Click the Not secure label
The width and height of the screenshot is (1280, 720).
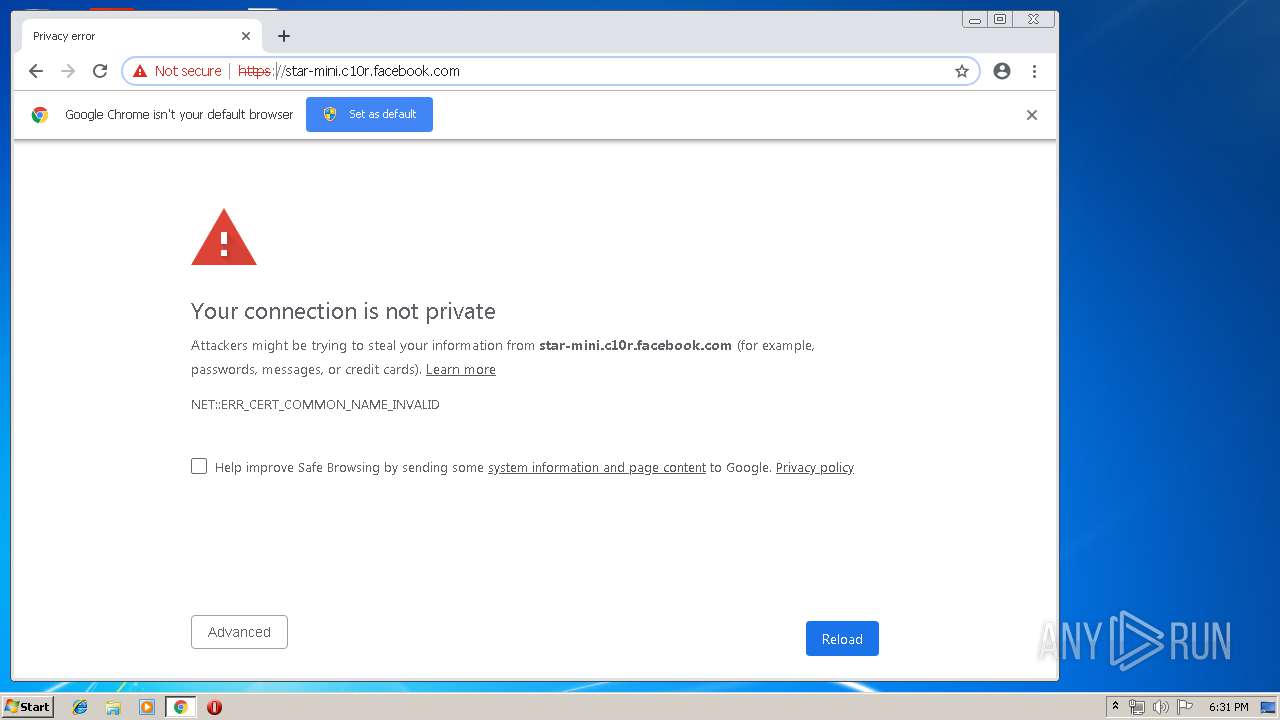[x=188, y=71]
